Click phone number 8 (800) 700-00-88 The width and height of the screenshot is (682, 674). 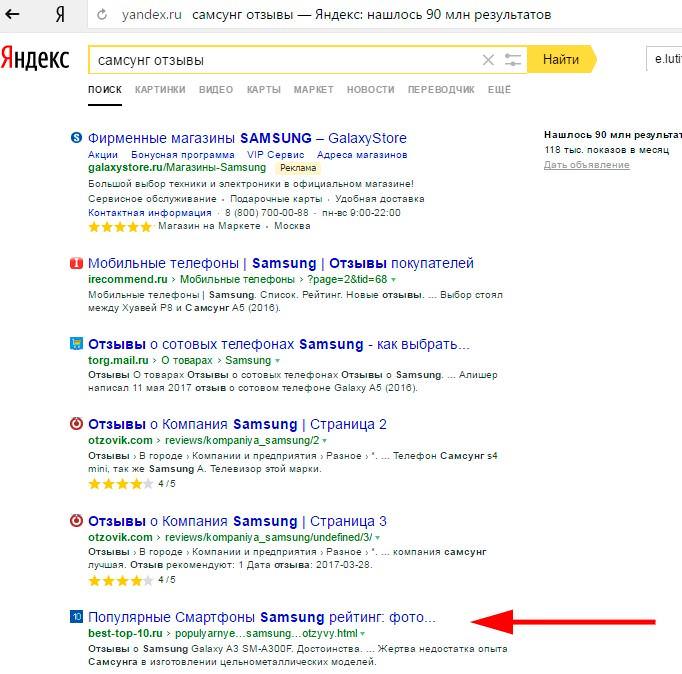(267, 213)
